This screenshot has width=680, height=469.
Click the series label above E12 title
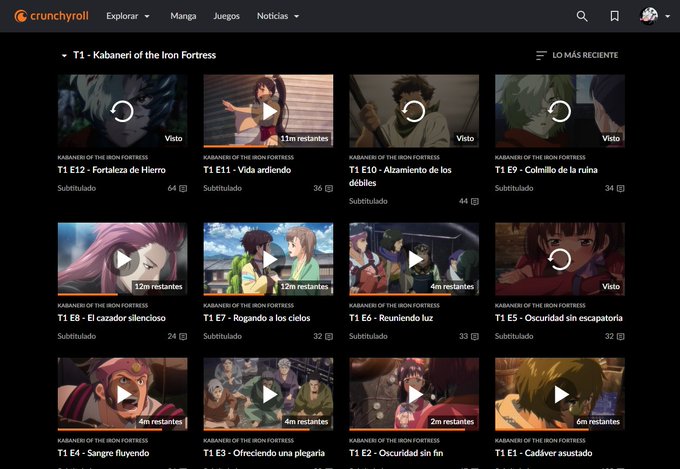coord(103,157)
